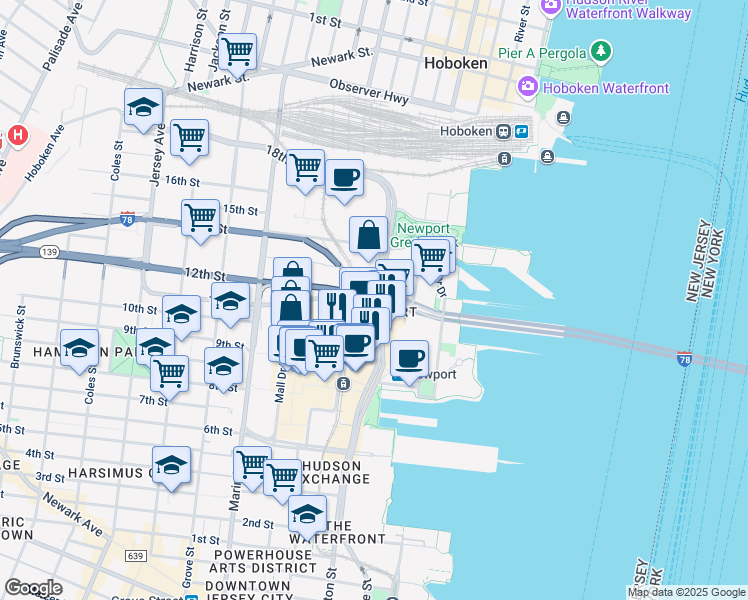The height and width of the screenshot is (600, 748).
Task: Click the Observer Hwy street label
Action: pos(369,92)
